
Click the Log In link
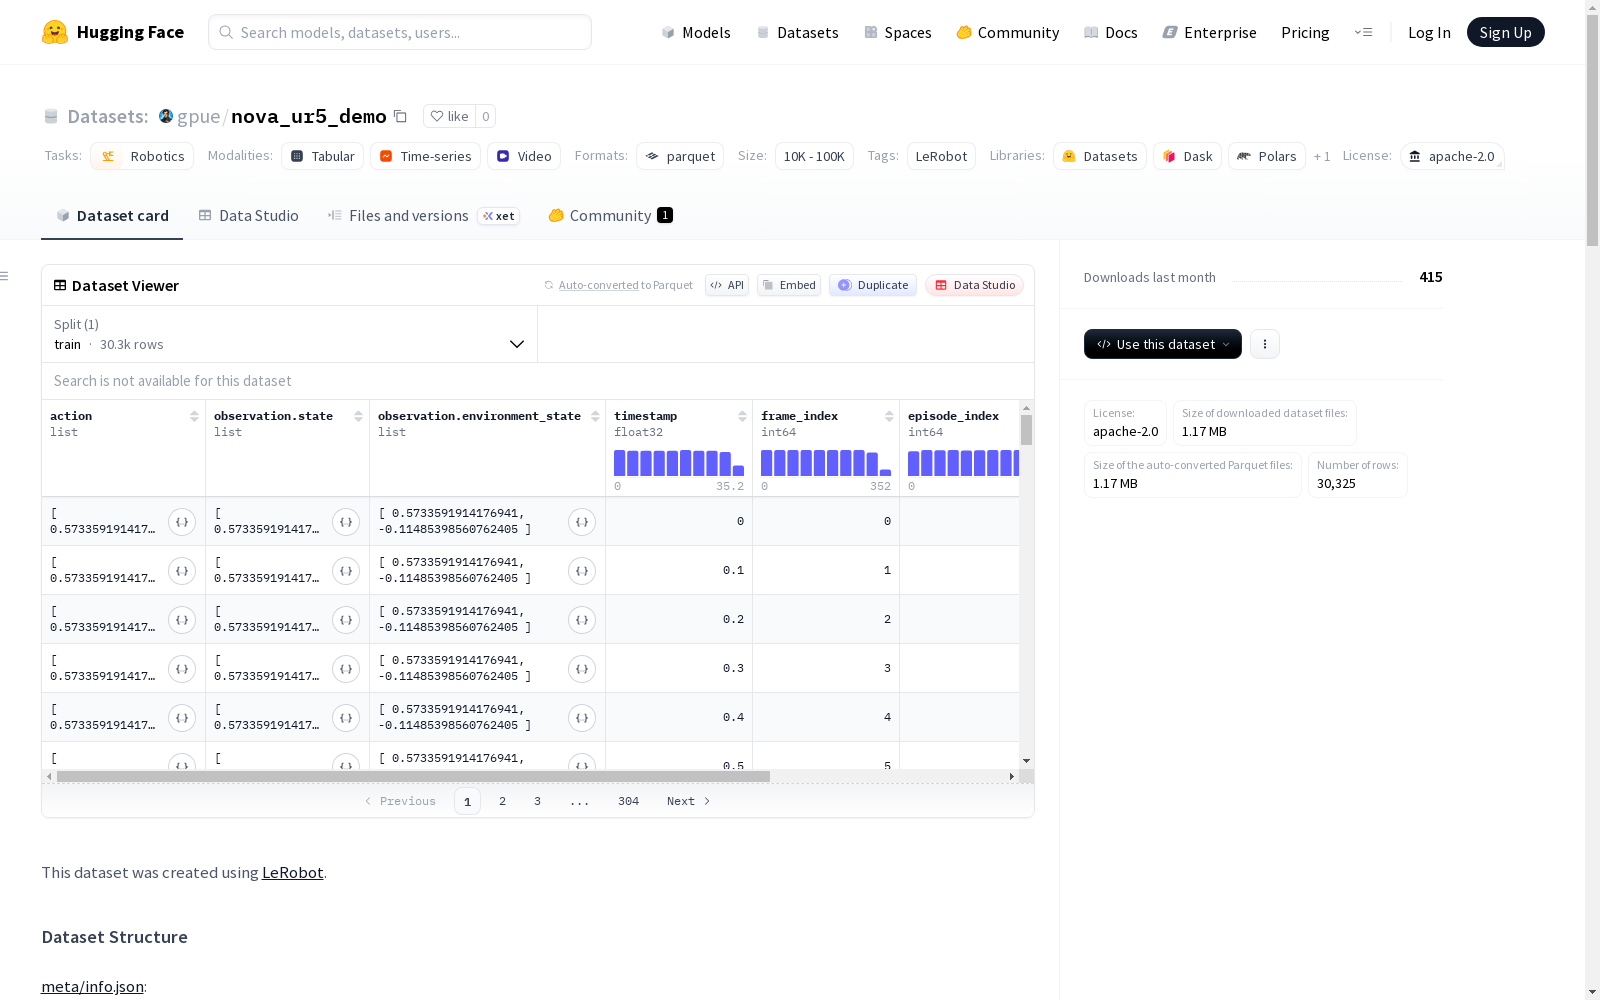[1429, 32]
